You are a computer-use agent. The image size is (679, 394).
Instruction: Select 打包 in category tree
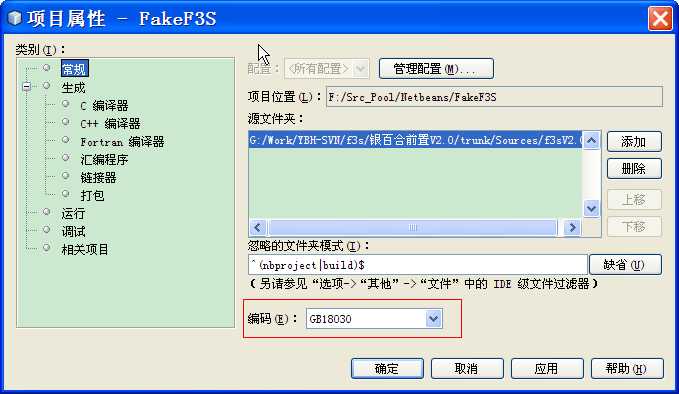pyautogui.click(x=92, y=195)
